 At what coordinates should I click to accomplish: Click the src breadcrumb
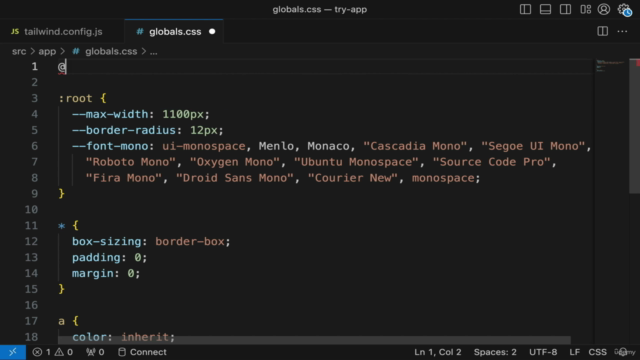tap(19, 51)
